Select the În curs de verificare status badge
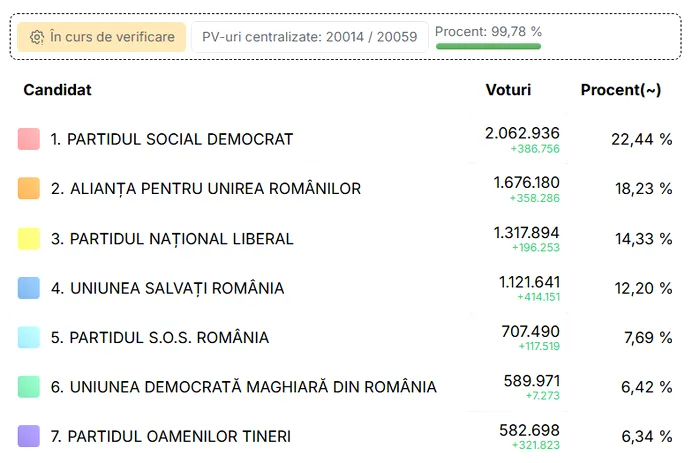This screenshot has height=463, width=700. 101,37
